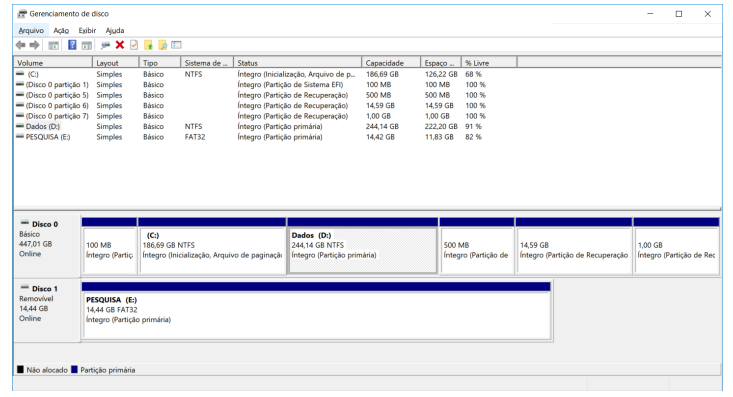Open the Exibir menu
The height and width of the screenshot is (397, 733).
[x=87, y=30]
